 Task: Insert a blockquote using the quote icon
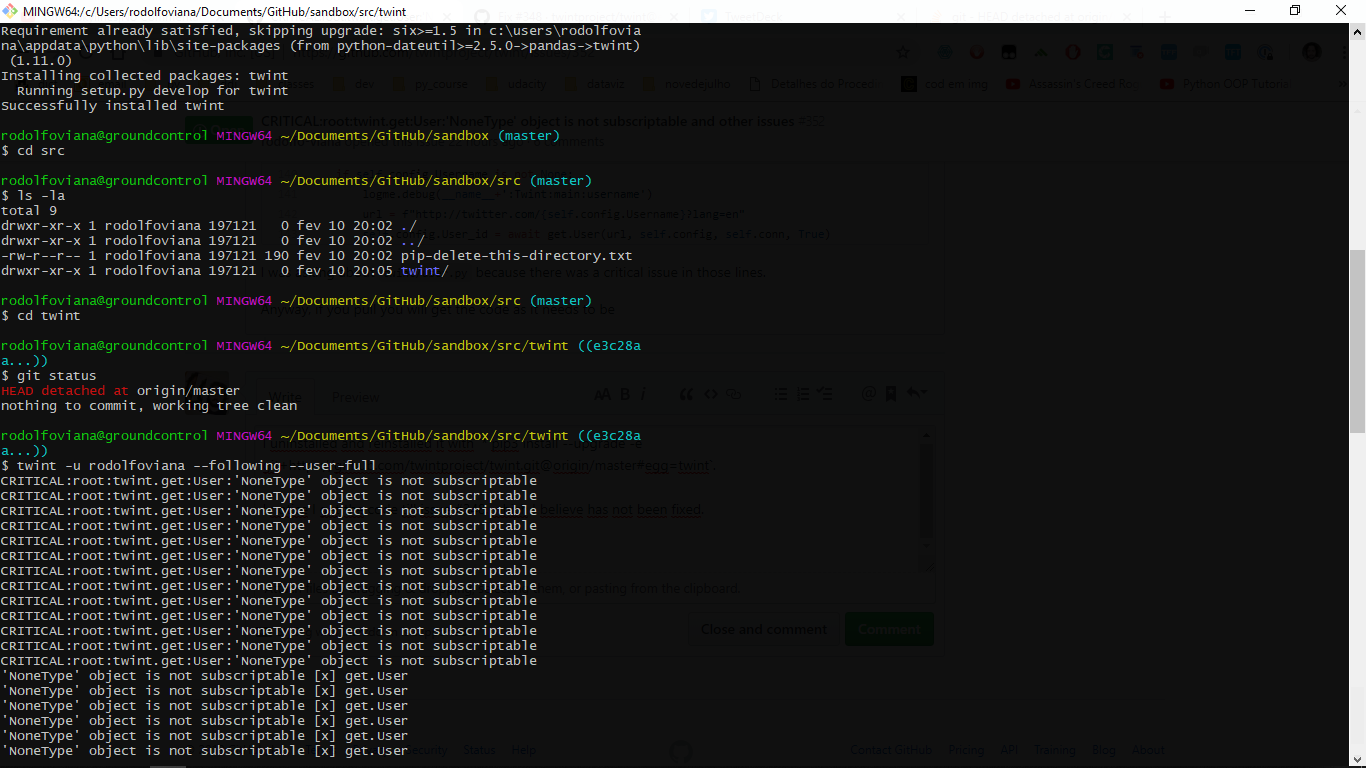687,393
